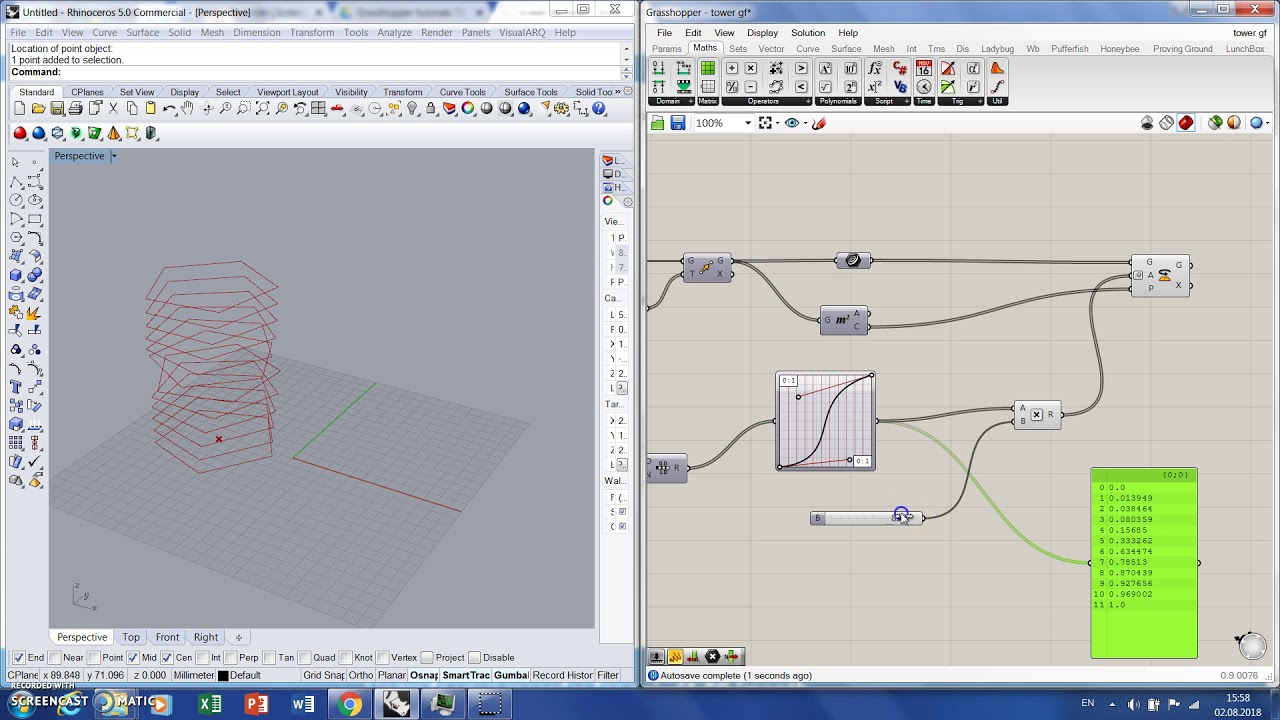Image resolution: width=1280 pixels, height=720 pixels.
Task: Expand the Operators group in Maths ribbon
Action: tap(808, 101)
